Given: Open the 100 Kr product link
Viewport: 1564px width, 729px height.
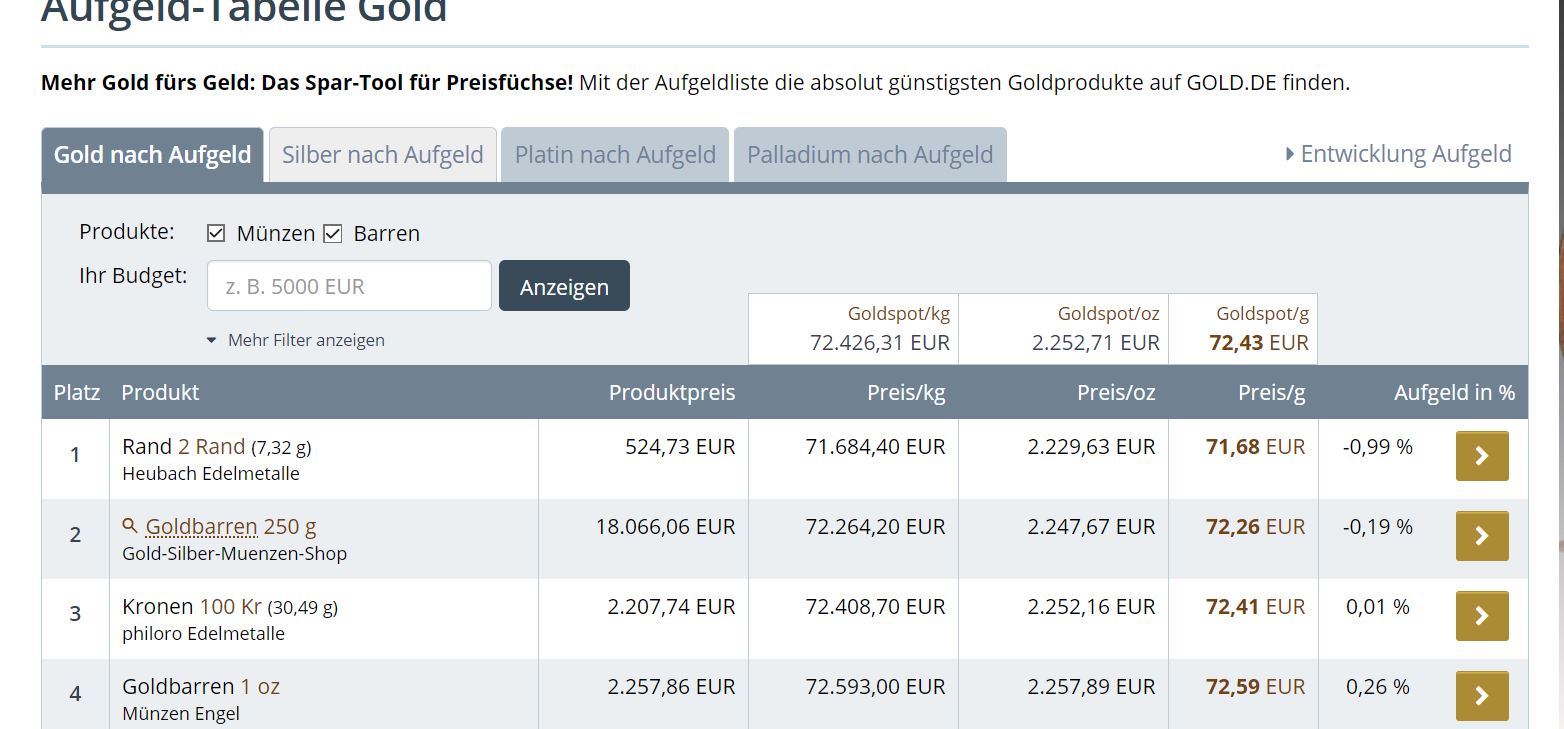Looking at the screenshot, I should [x=231, y=606].
